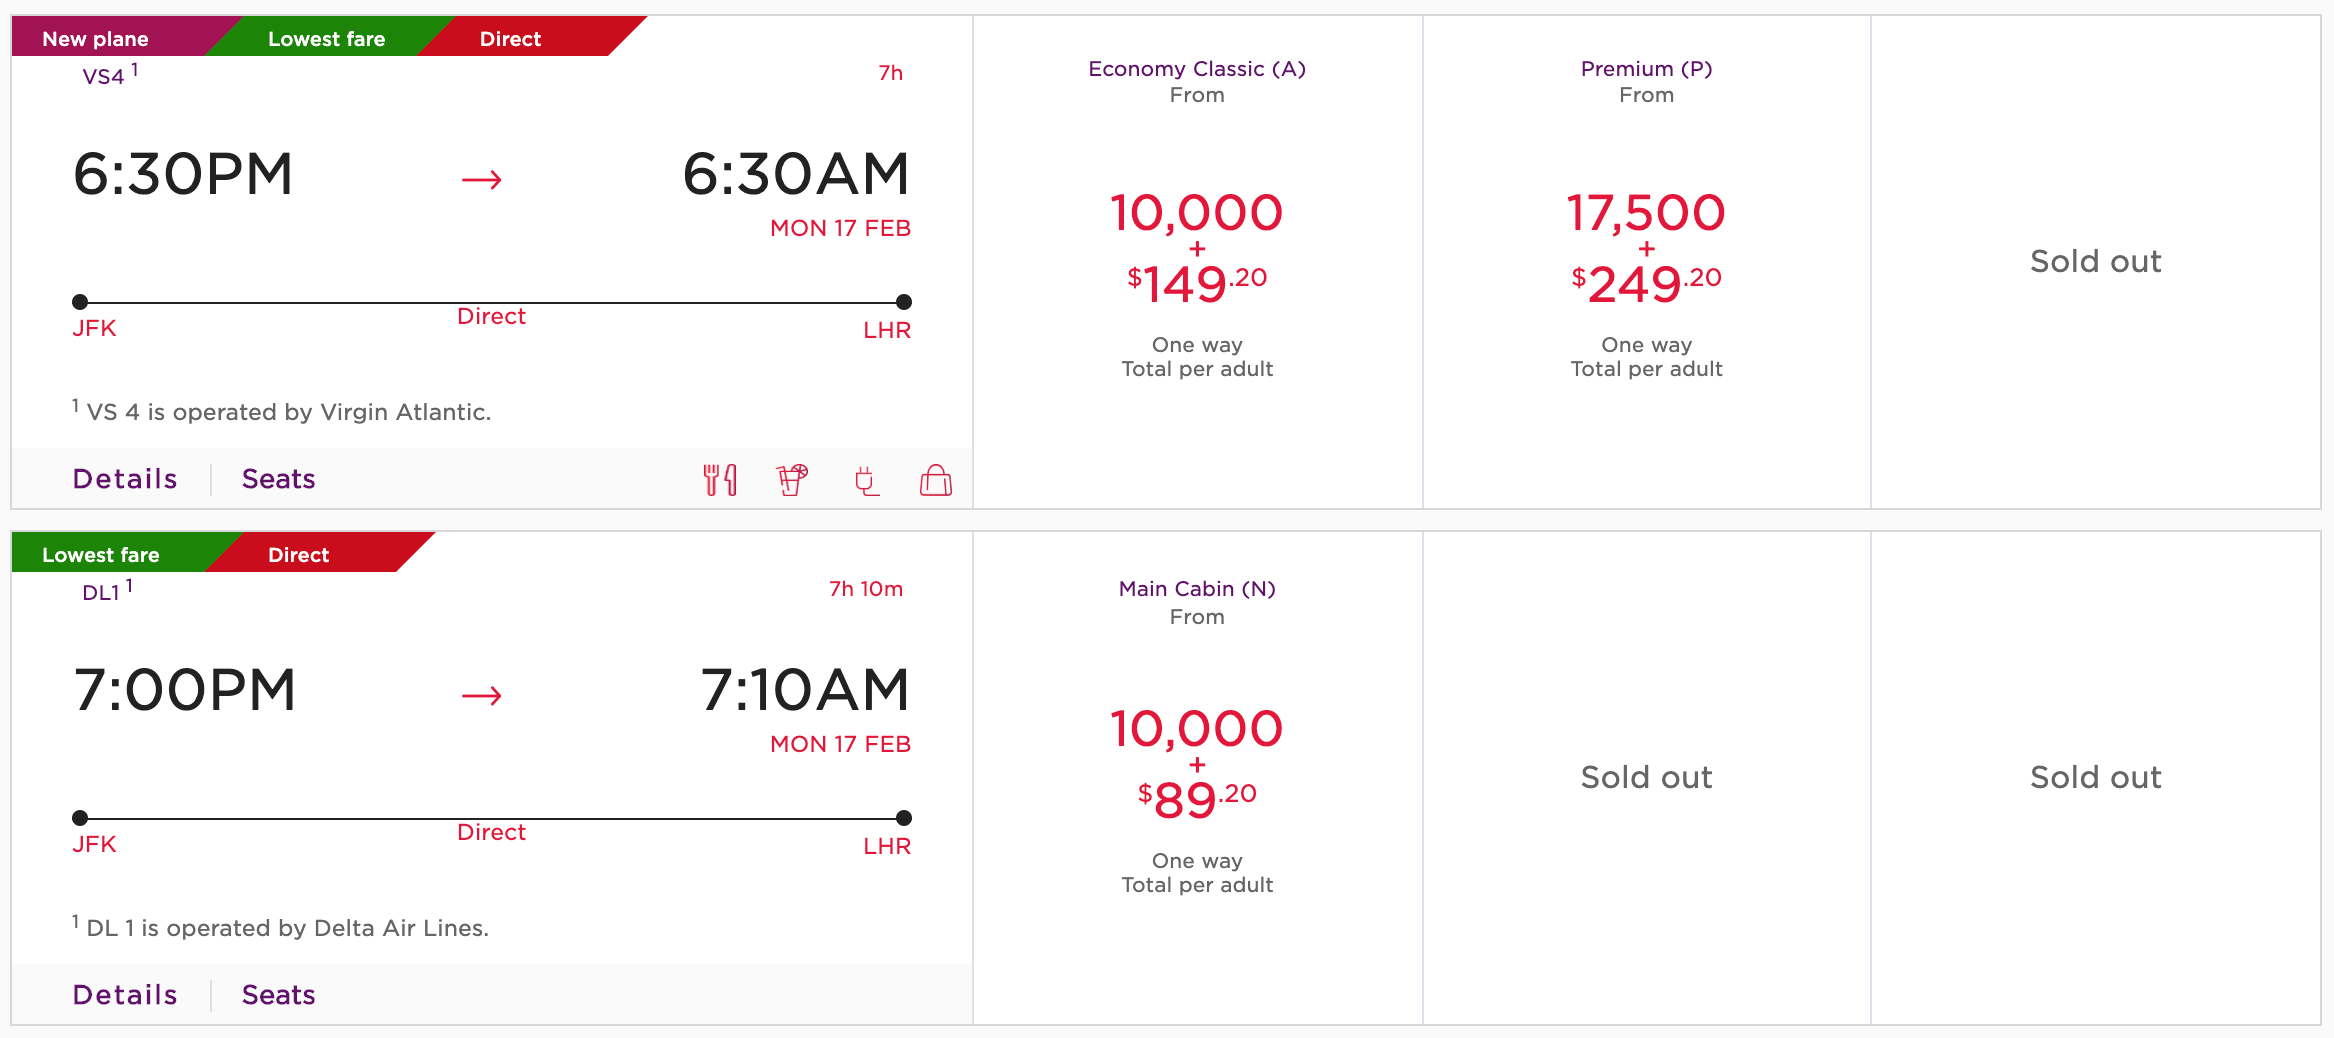Image resolution: width=2334 pixels, height=1038 pixels.
Task: Click the VS4 flight number label
Action: 104,76
